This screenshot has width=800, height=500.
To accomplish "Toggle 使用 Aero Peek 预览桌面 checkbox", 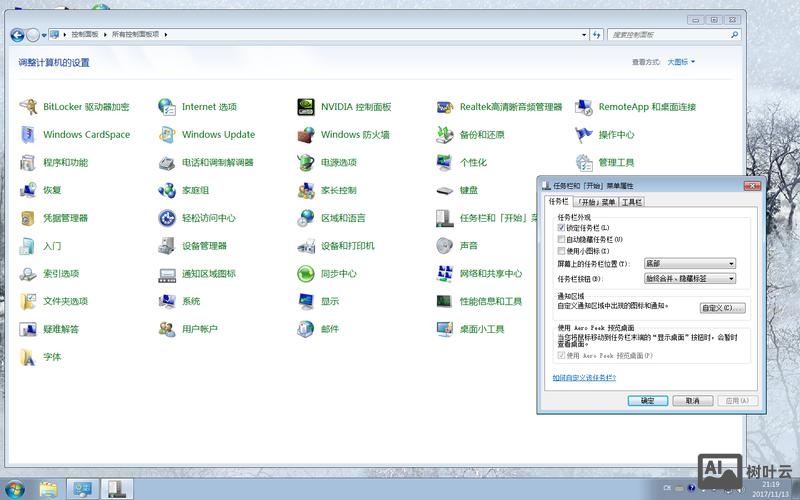I will pyautogui.click(x=561, y=356).
